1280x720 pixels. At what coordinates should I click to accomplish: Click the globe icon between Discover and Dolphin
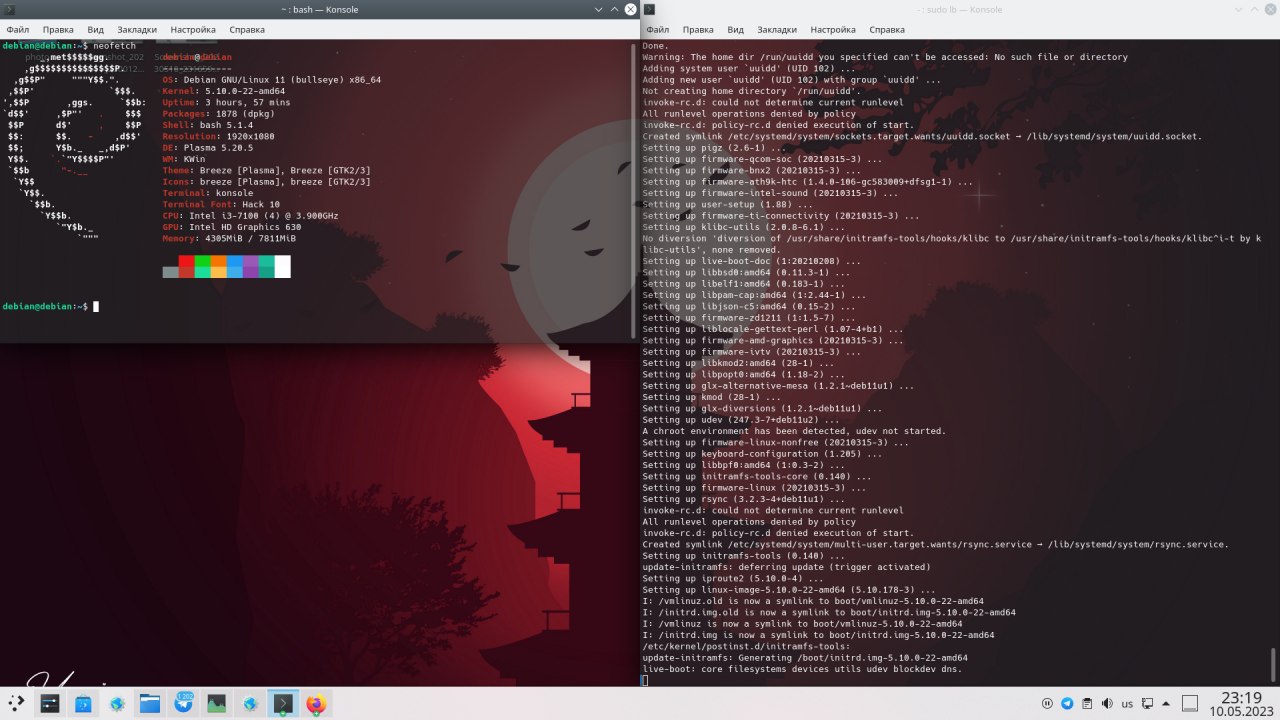[x=117, y=704]
